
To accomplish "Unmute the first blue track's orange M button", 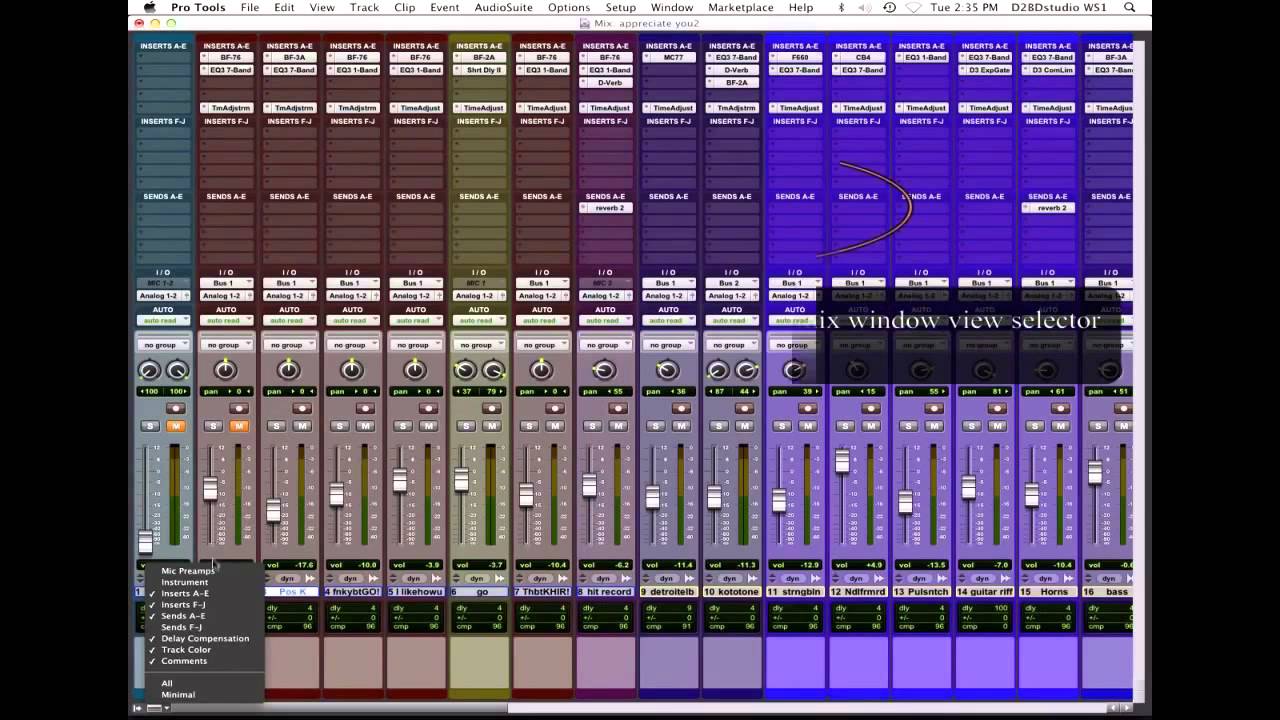I will point(176,426).
